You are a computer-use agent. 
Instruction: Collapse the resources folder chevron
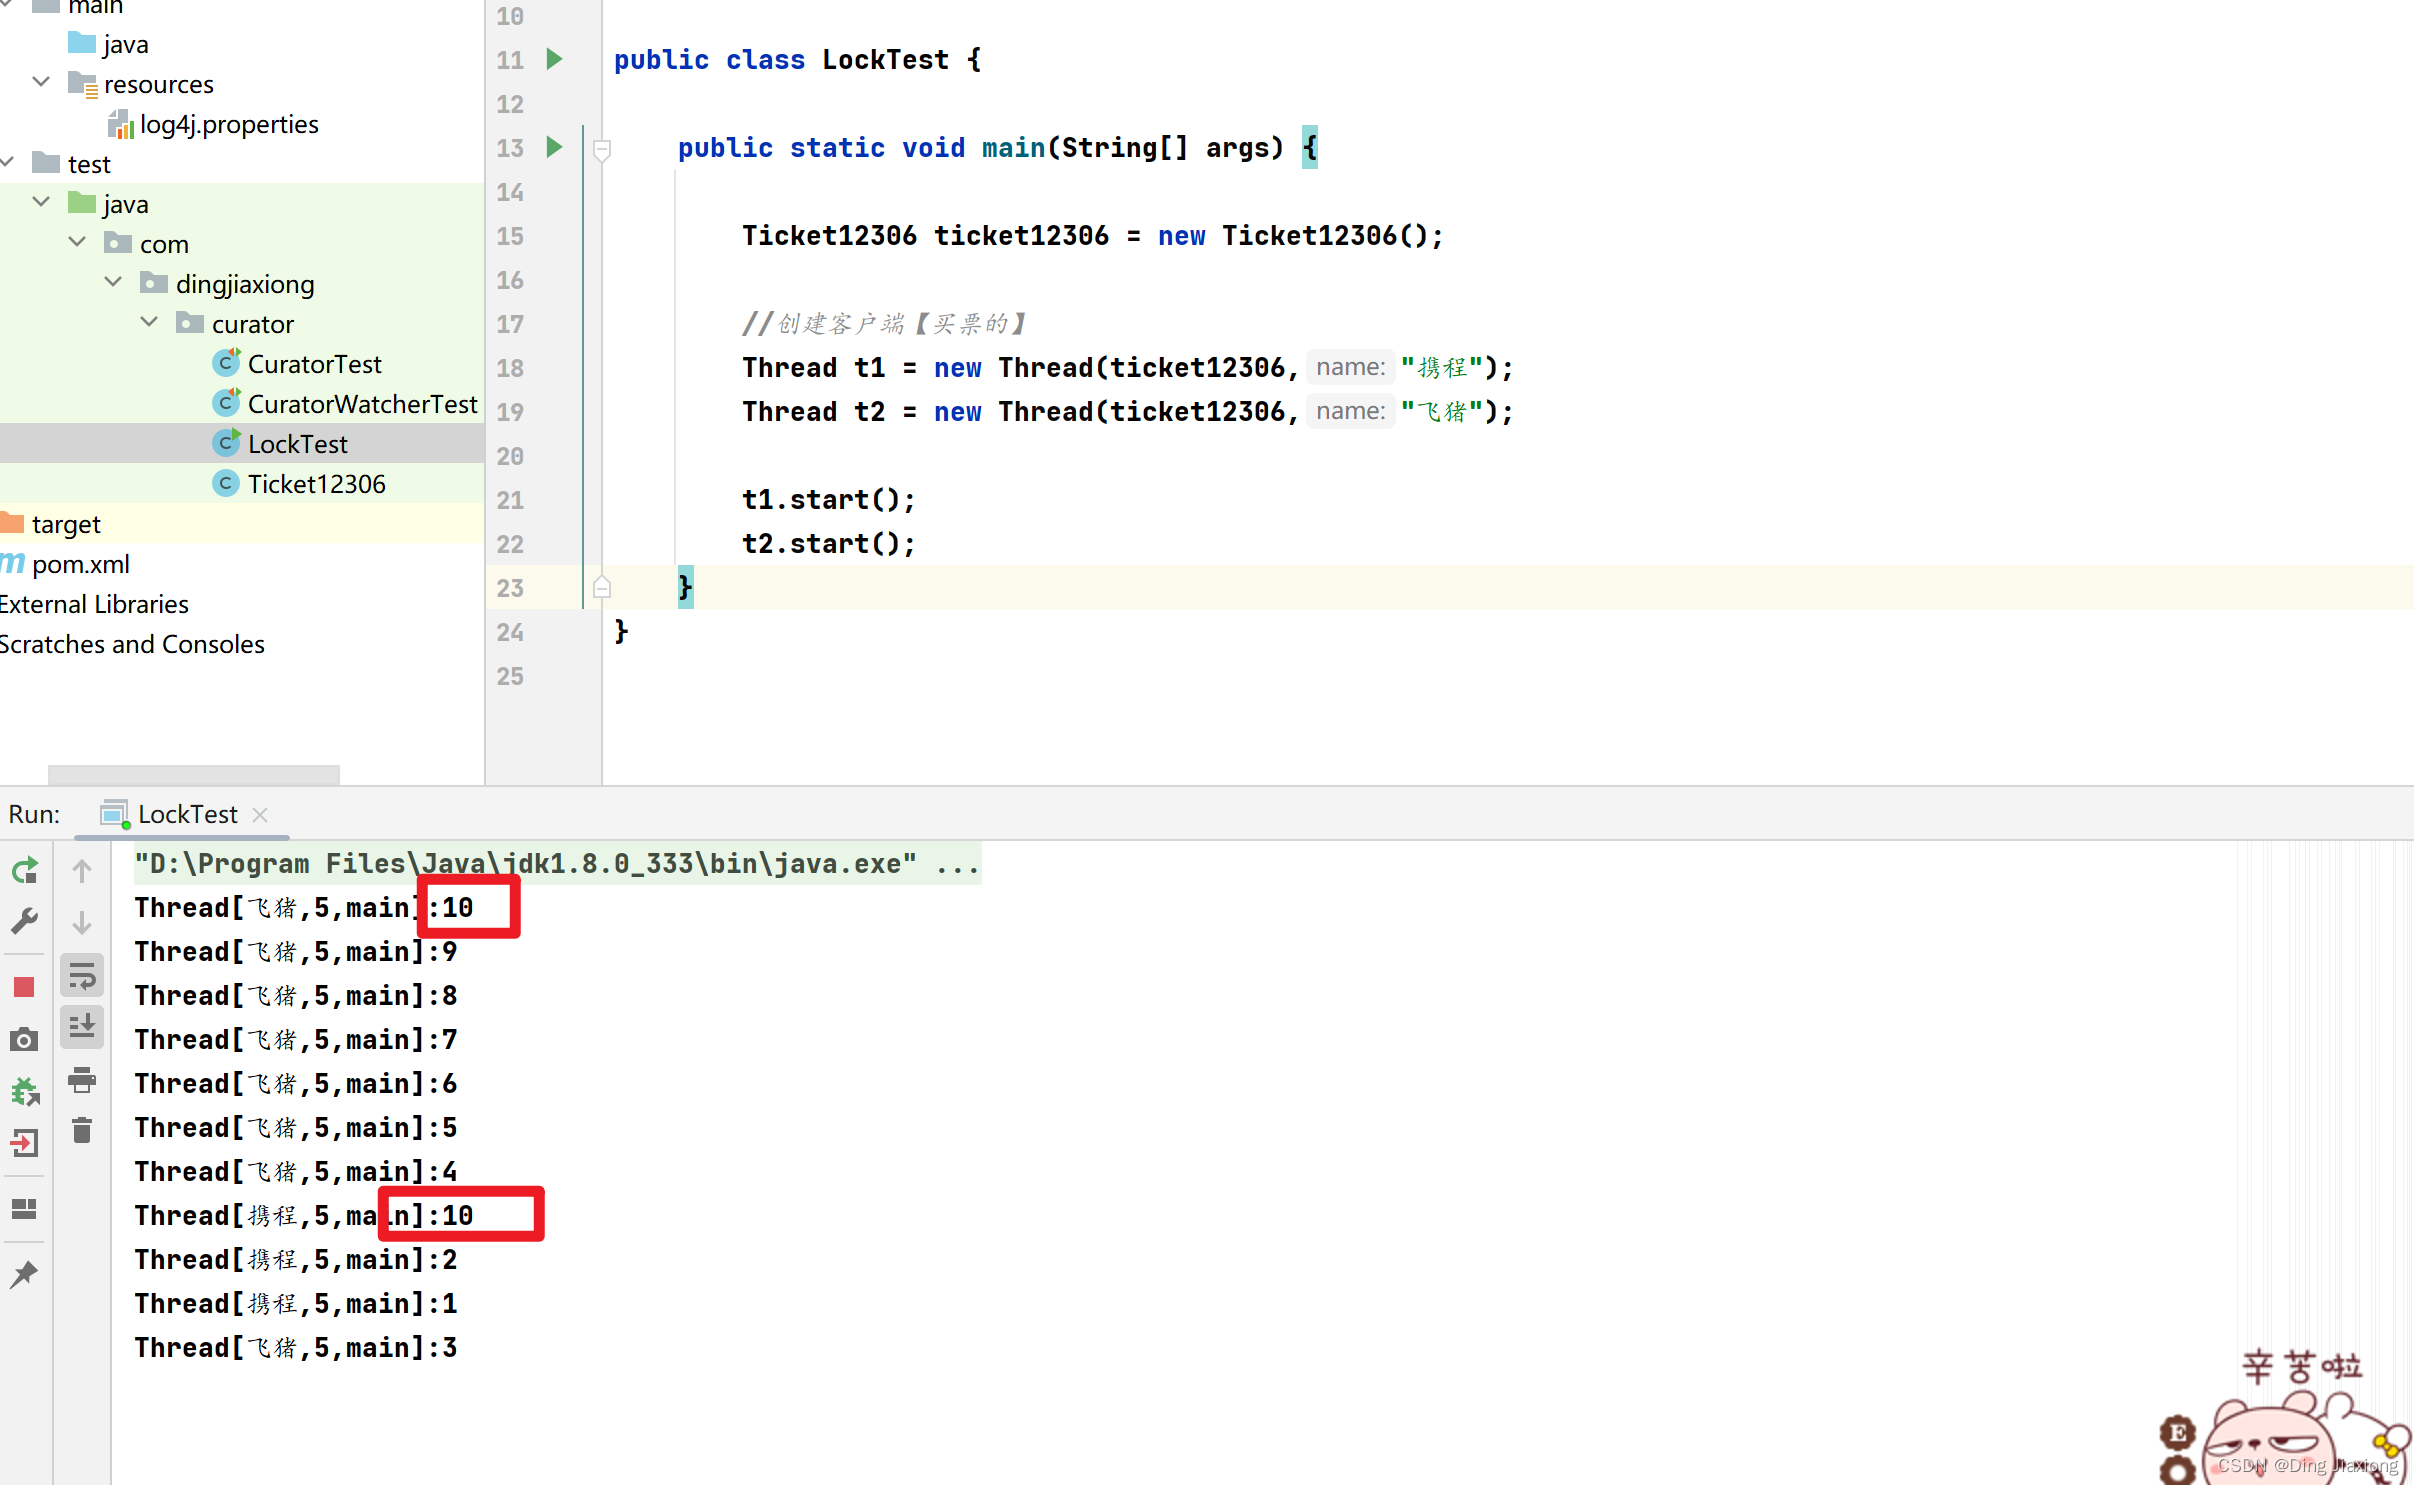(42, 83)
